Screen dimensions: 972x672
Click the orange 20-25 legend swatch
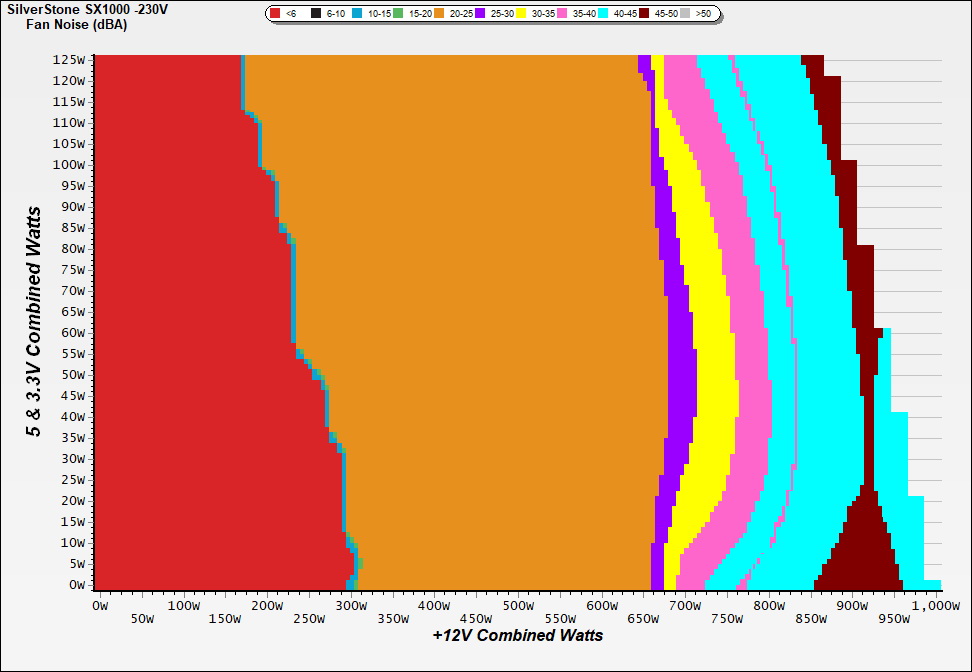click(x=440, y=14)
